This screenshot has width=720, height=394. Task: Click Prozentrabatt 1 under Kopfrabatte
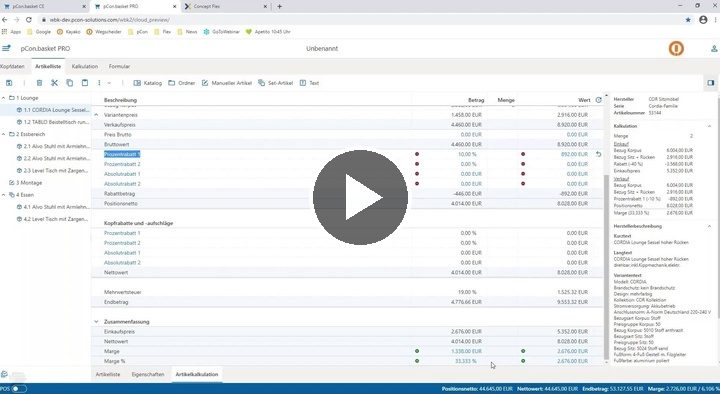(122, 233)
